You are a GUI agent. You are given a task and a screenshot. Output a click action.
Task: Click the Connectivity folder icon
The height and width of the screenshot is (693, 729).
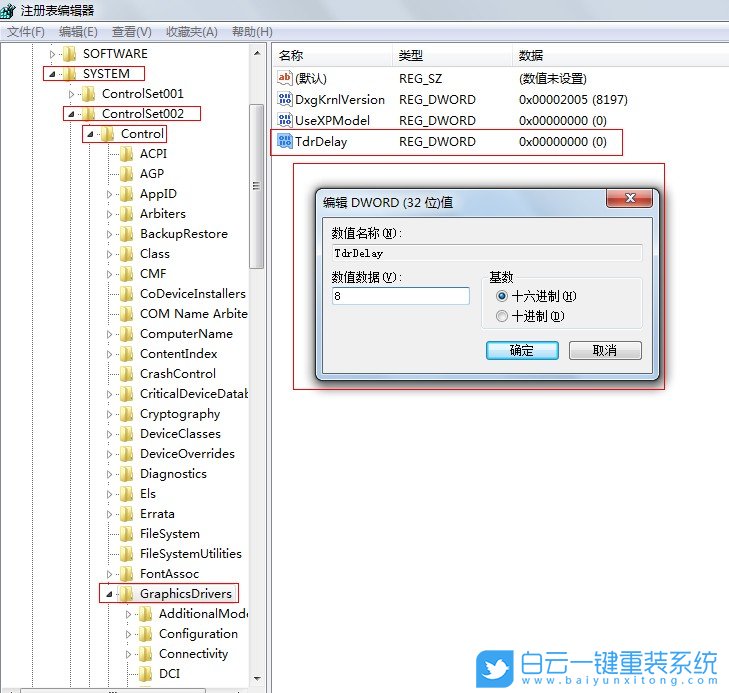[146, 653]
